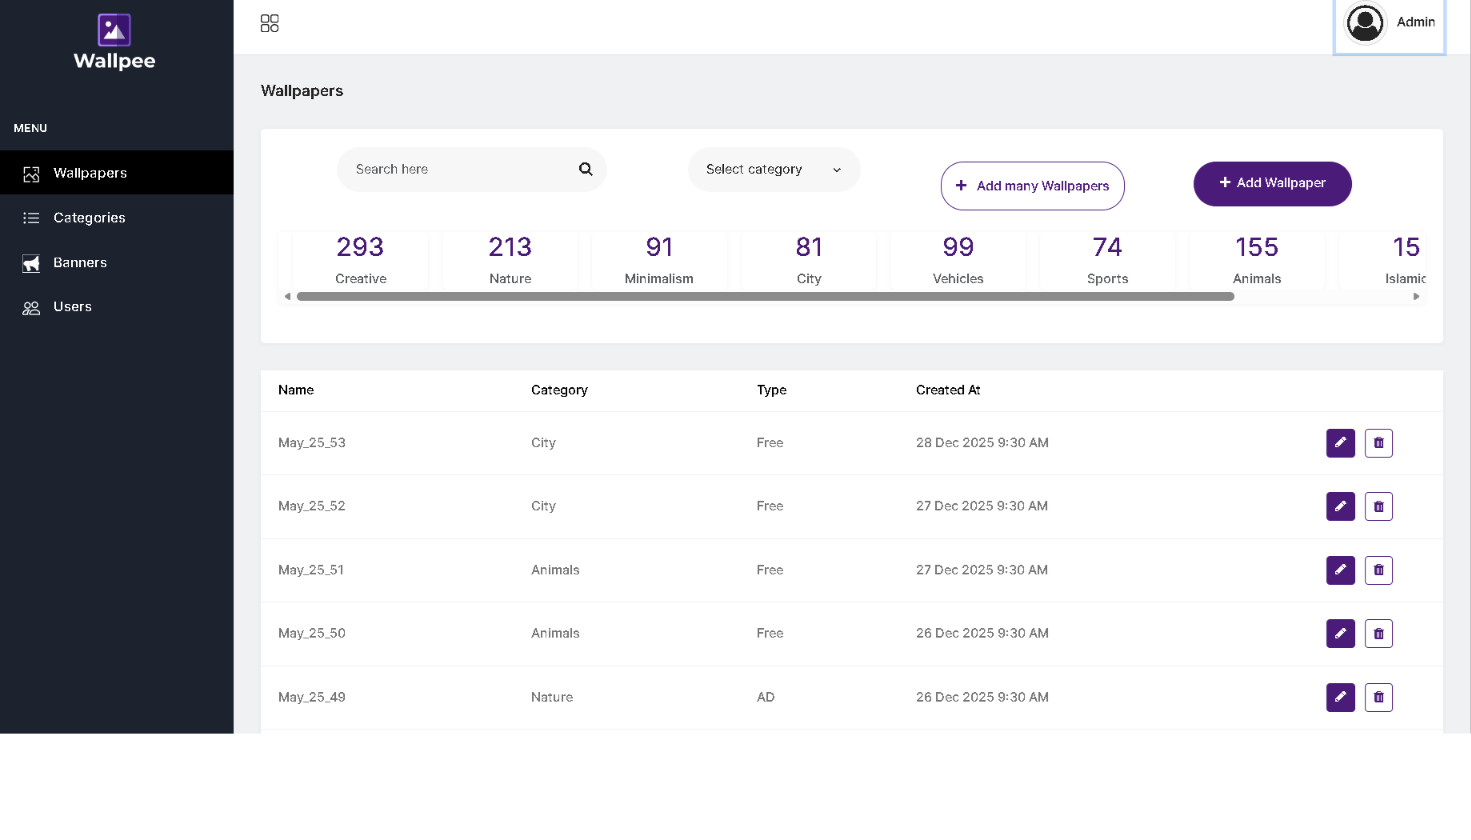
Task: Click the 28 Dec 2025 9:30 AM date
Action: coord(982,443)
